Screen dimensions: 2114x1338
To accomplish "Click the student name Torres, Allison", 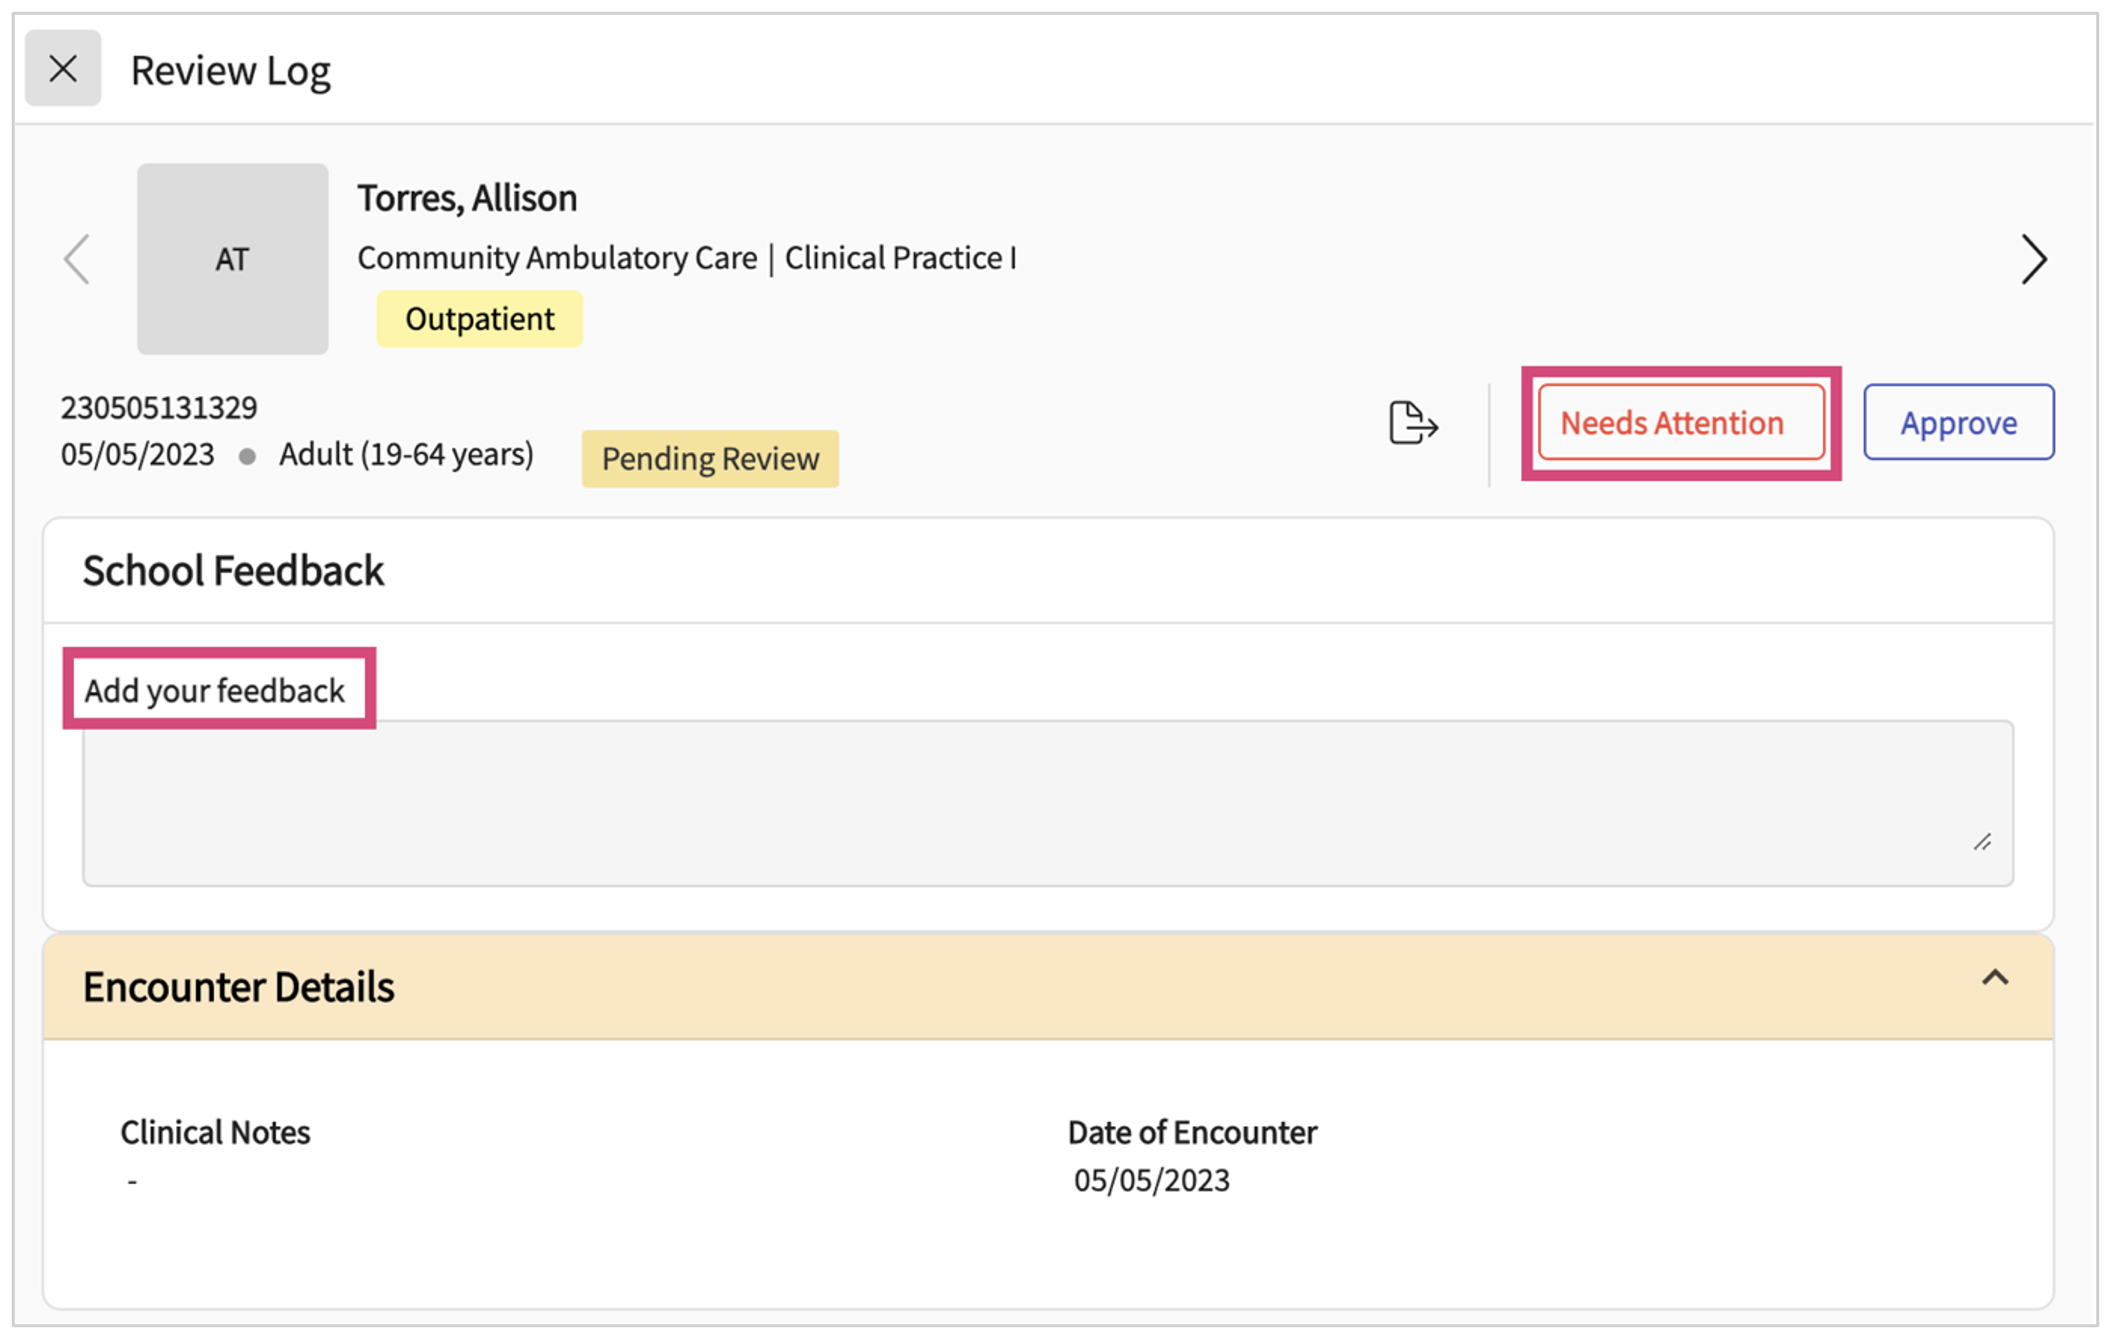I will [x=467, y=197].
